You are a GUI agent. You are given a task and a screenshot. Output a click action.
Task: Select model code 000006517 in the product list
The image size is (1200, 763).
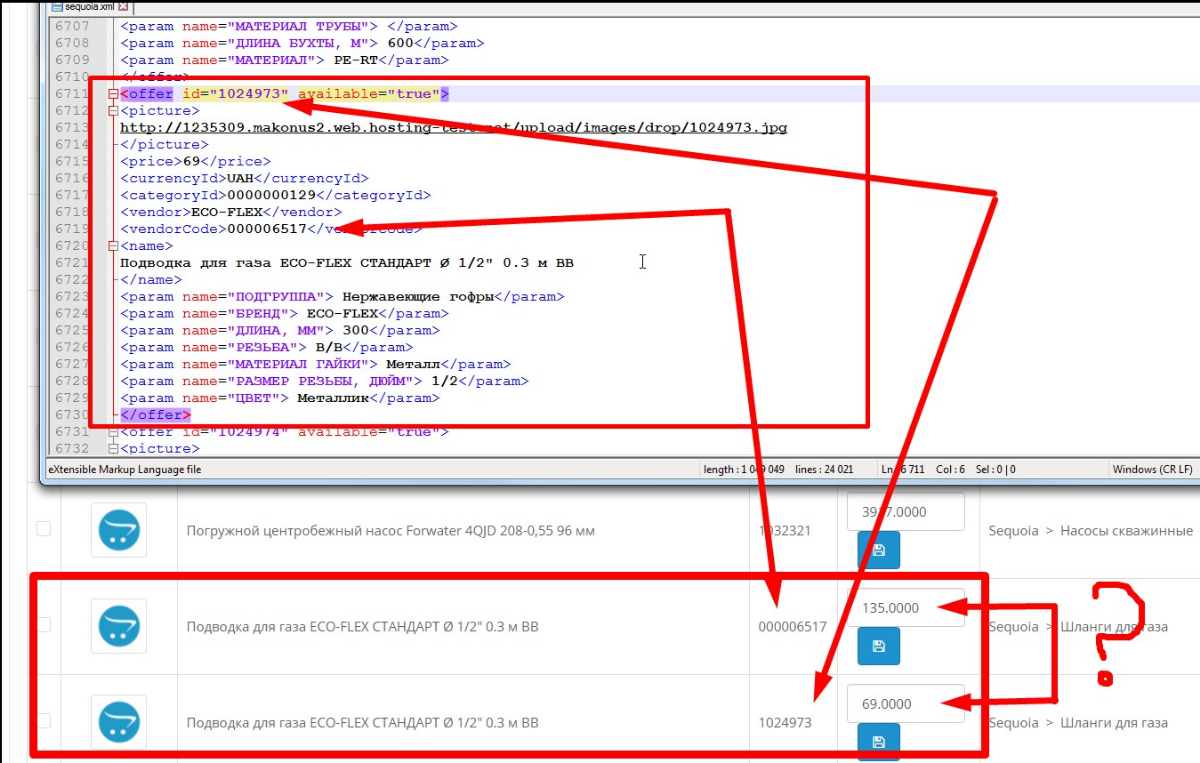792,627
